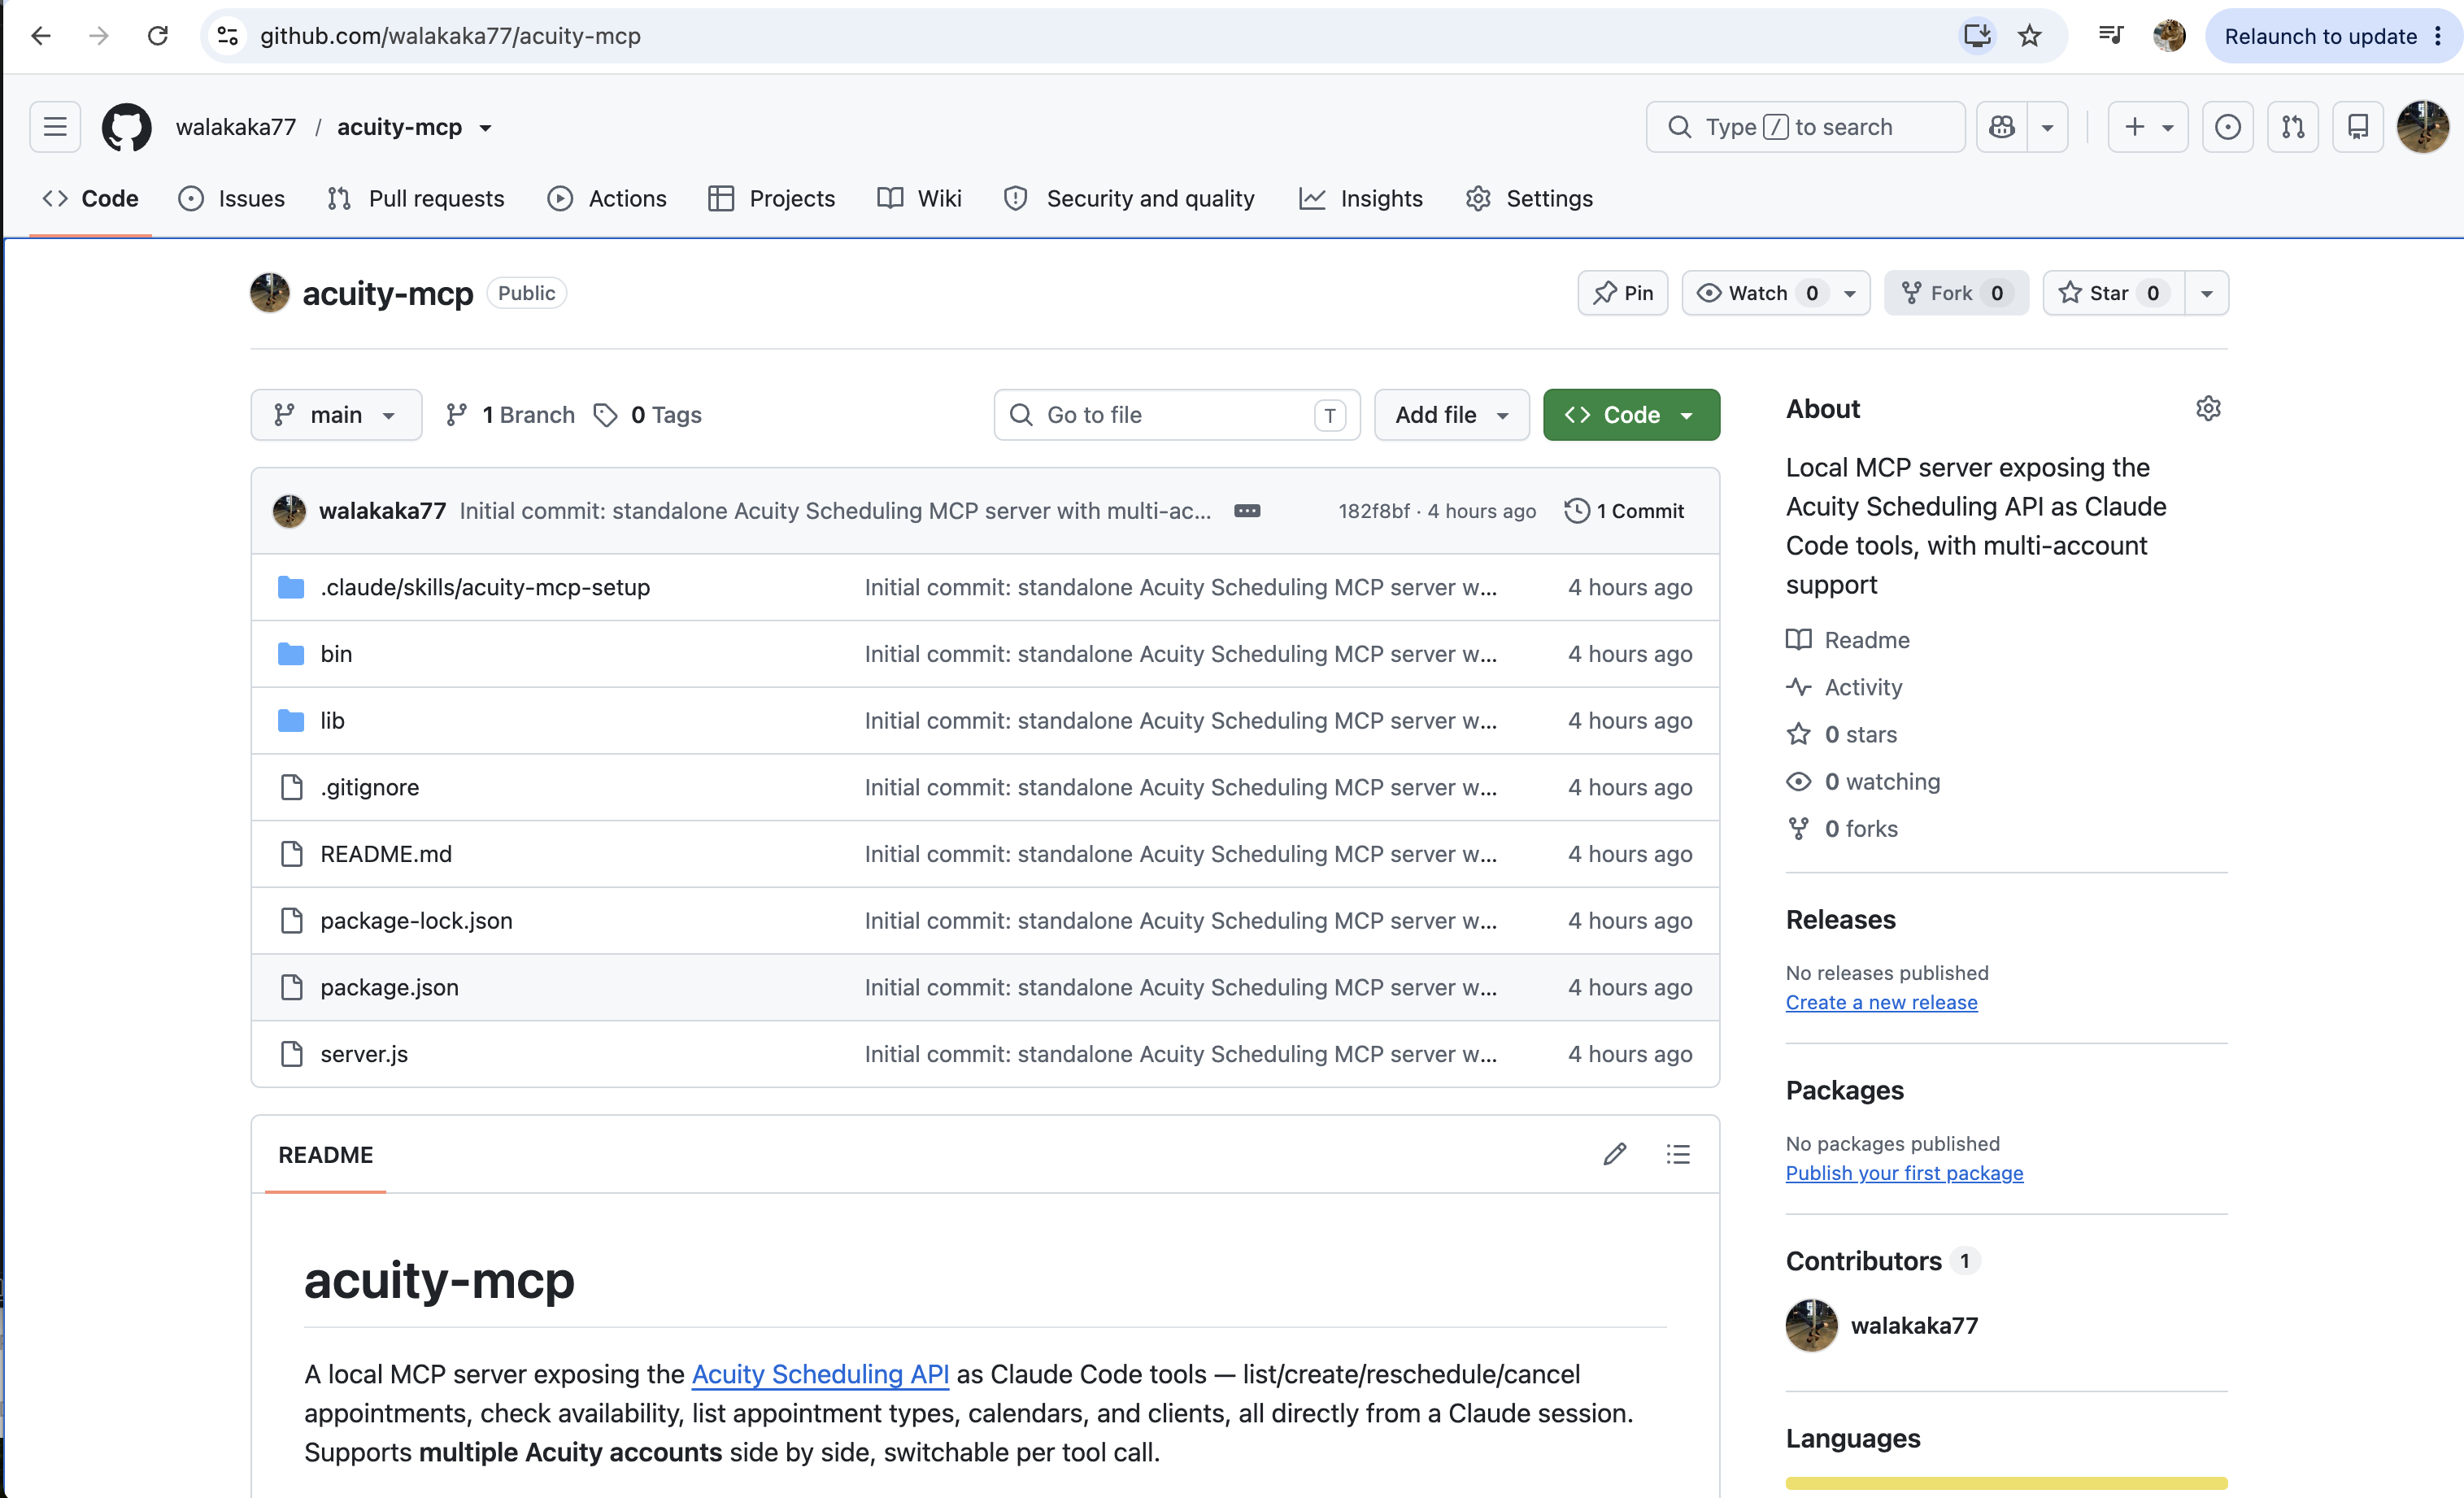Select the README tab header
The image size is (2464, 1498).
pyautogui.click(x=326, y=1155)
